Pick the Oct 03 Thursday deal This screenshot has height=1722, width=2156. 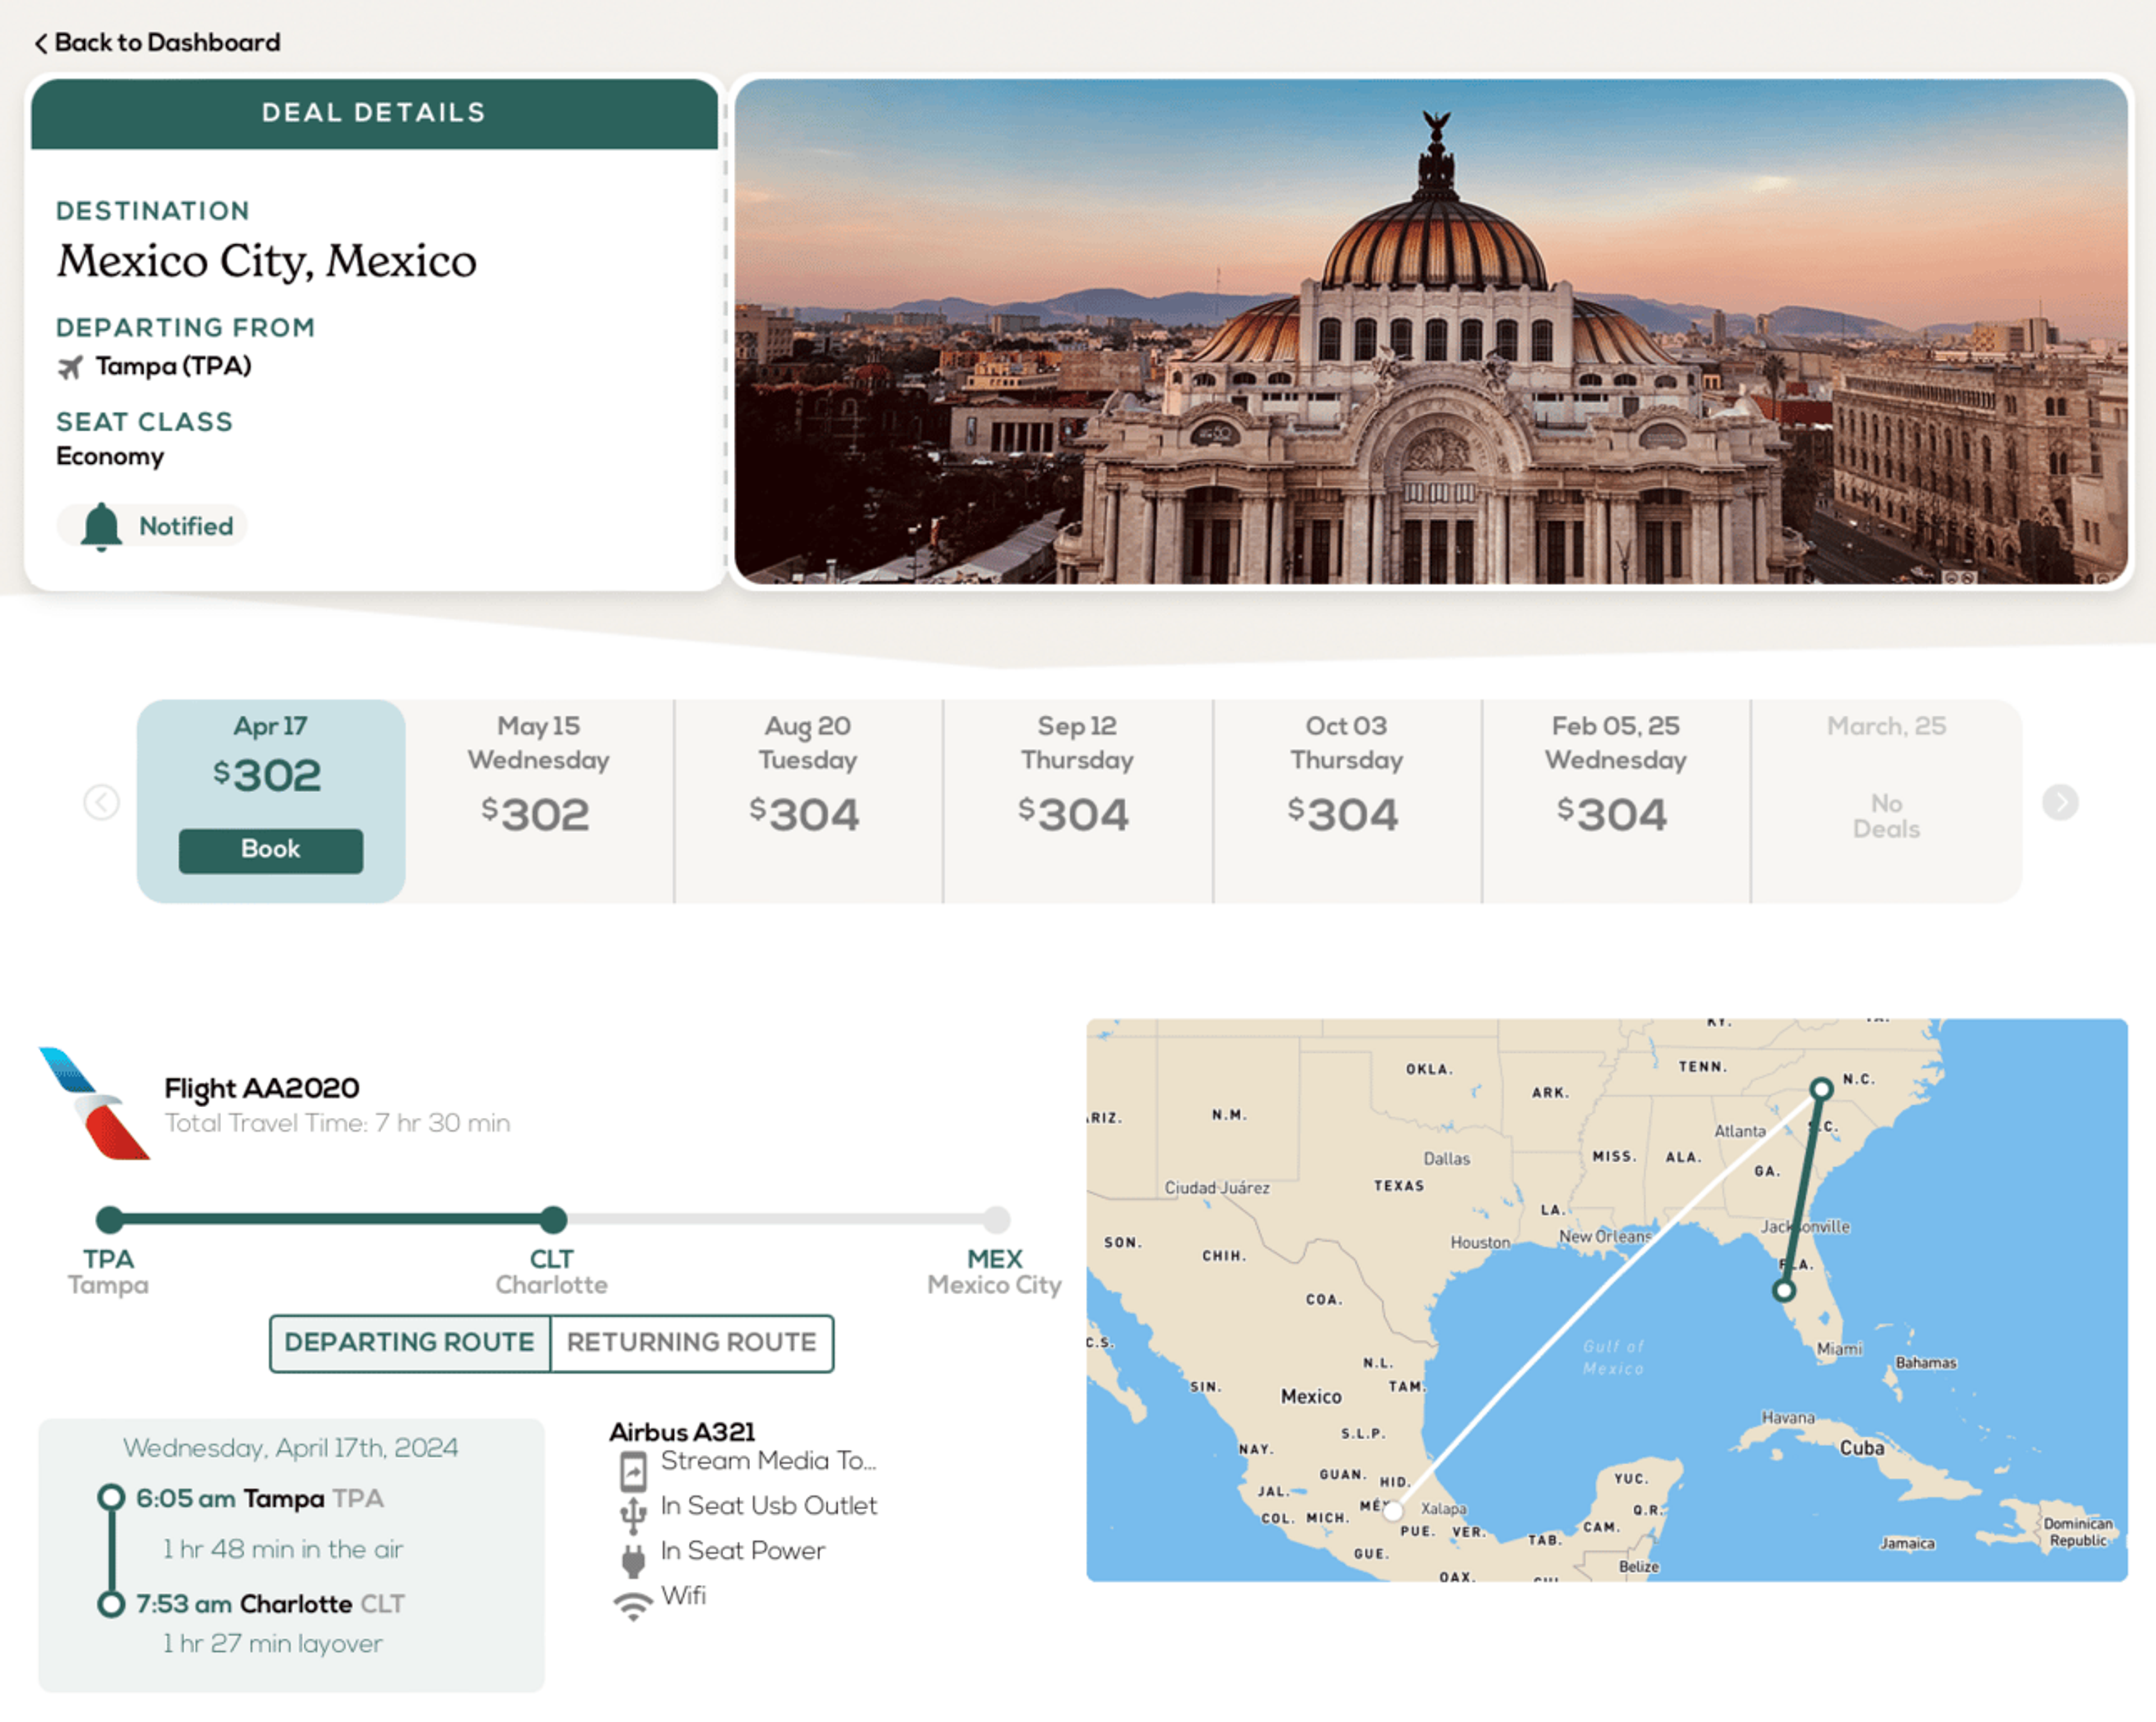click(x=1347, y=801)
